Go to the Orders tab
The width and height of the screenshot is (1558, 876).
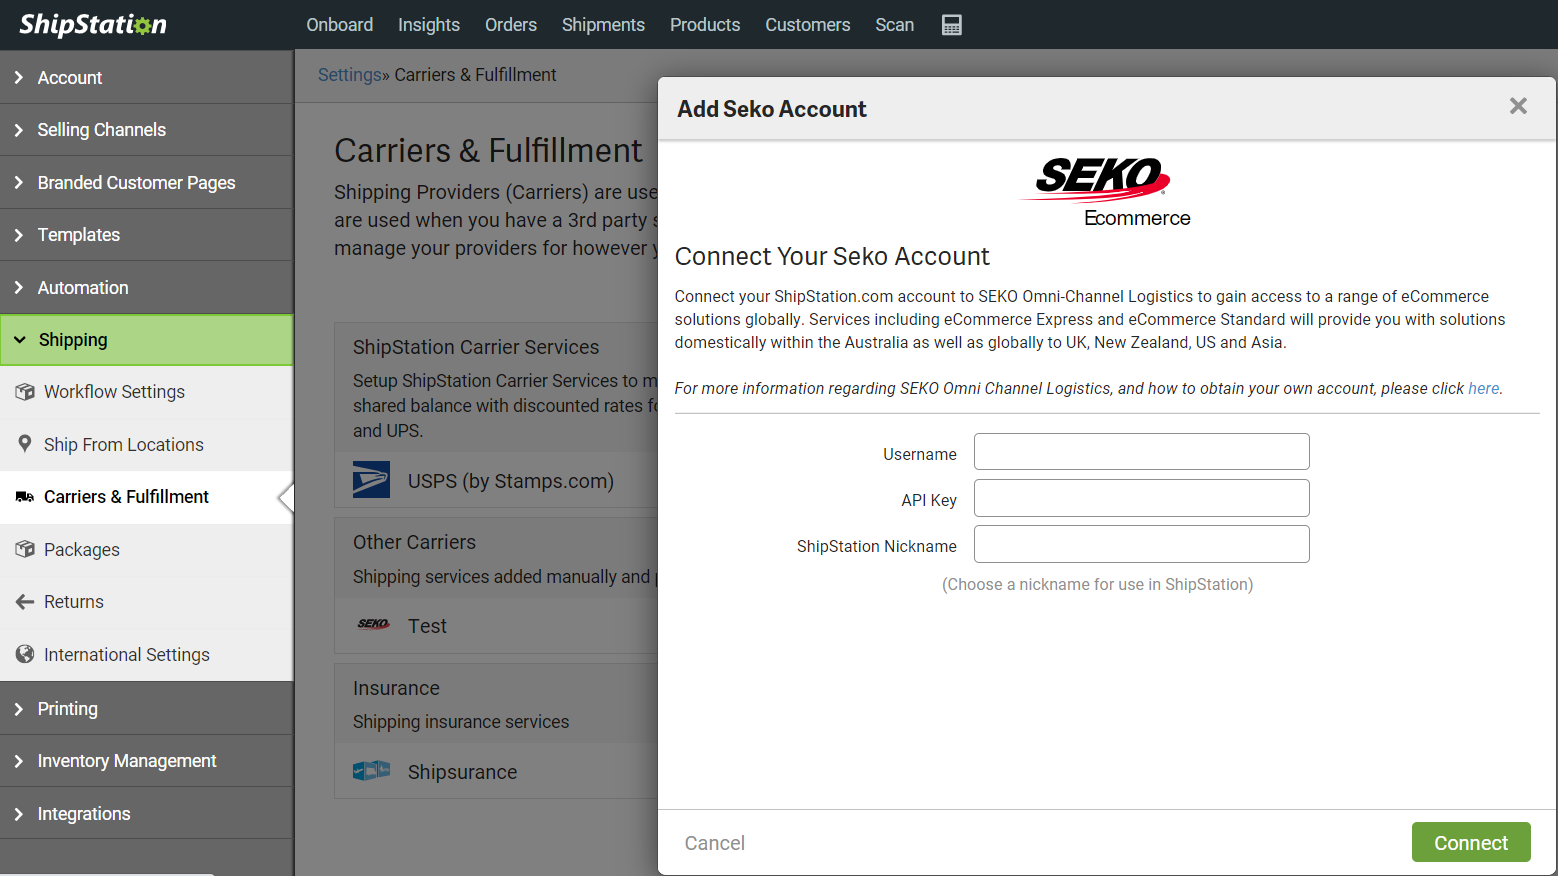point(511,25)
